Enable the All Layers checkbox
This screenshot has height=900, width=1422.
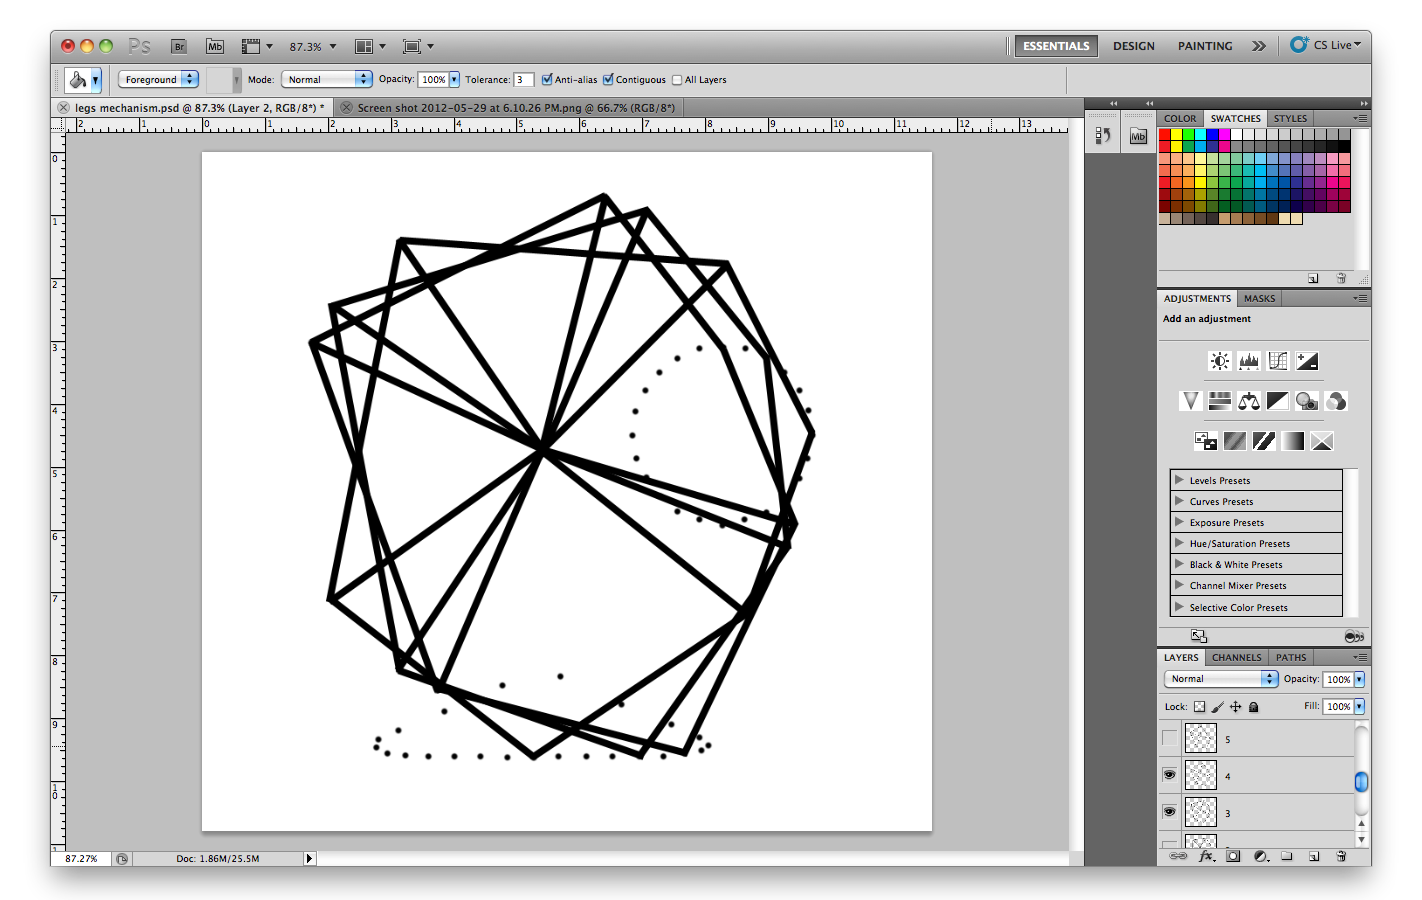(x=677, y=80)
